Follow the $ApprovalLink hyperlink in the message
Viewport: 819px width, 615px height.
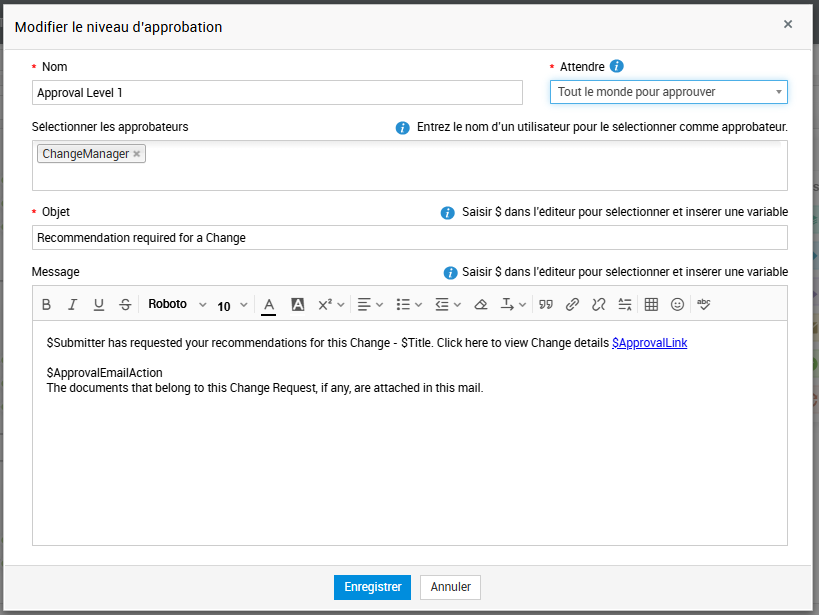649,343
